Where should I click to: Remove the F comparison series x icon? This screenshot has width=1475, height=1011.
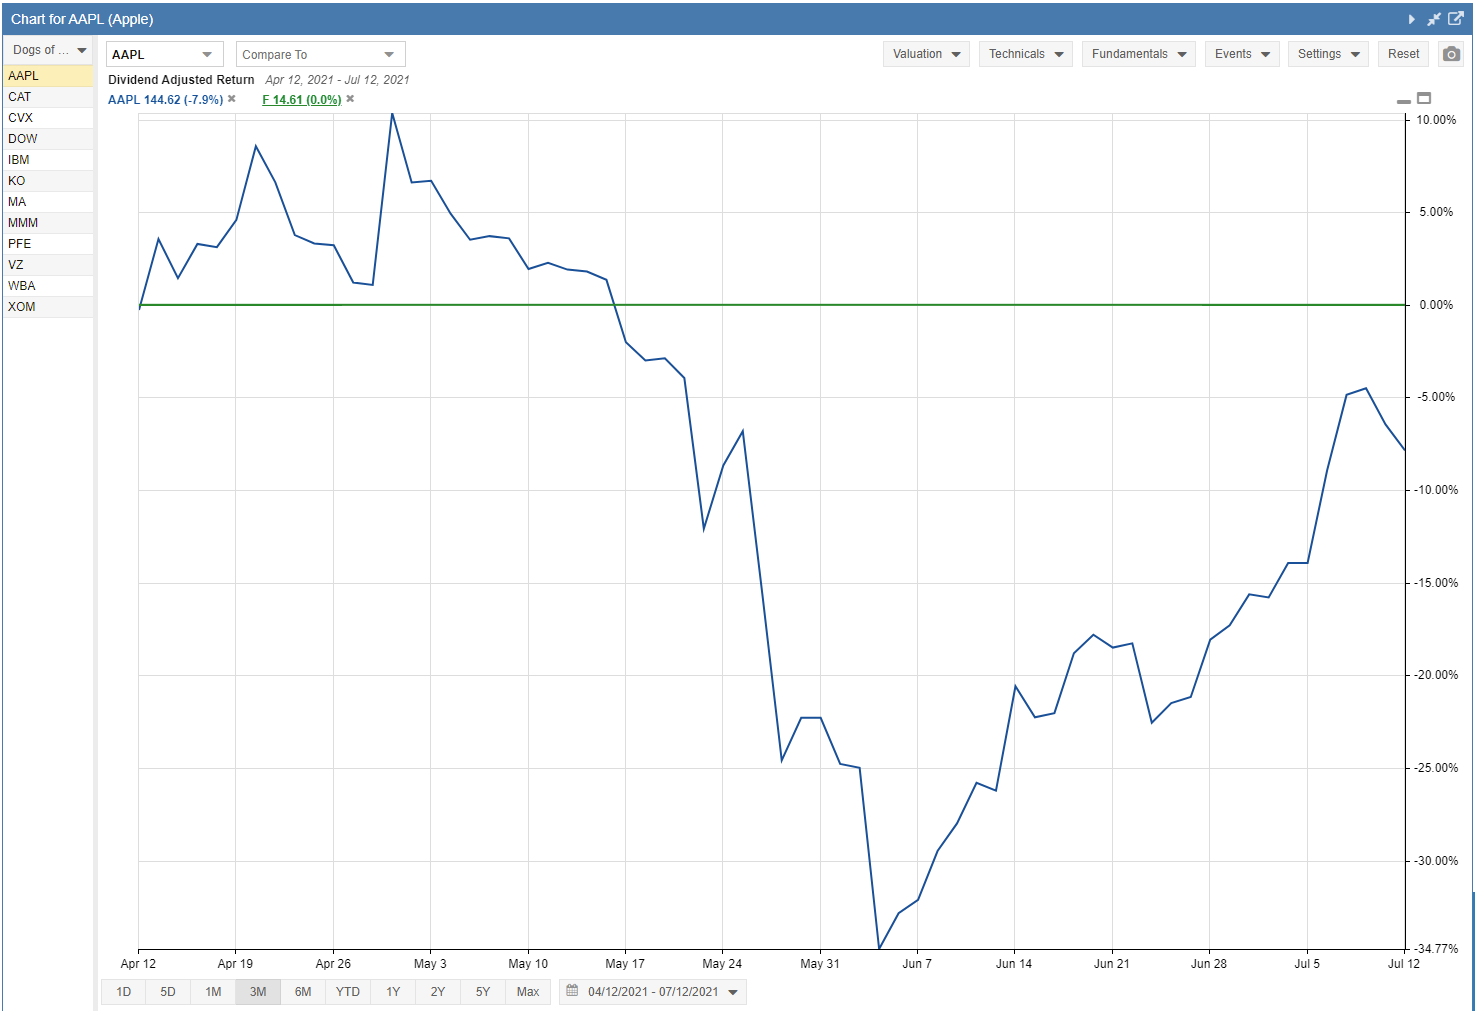(350, 99)
